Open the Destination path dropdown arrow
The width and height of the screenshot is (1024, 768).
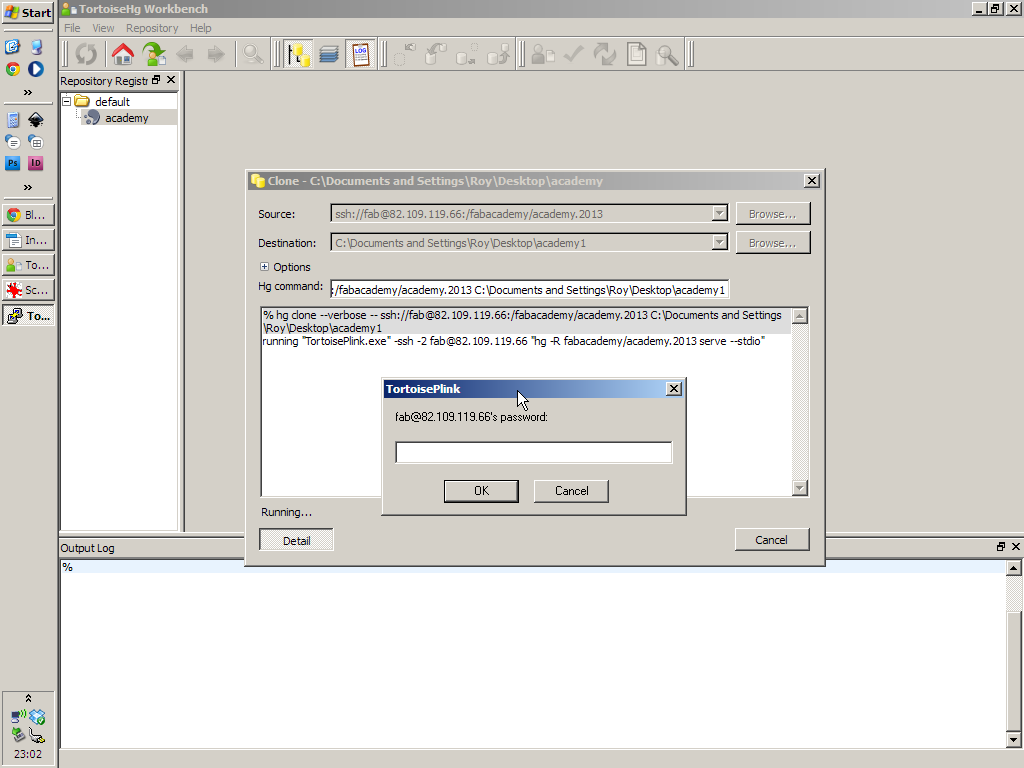click(x=719, y=242)
